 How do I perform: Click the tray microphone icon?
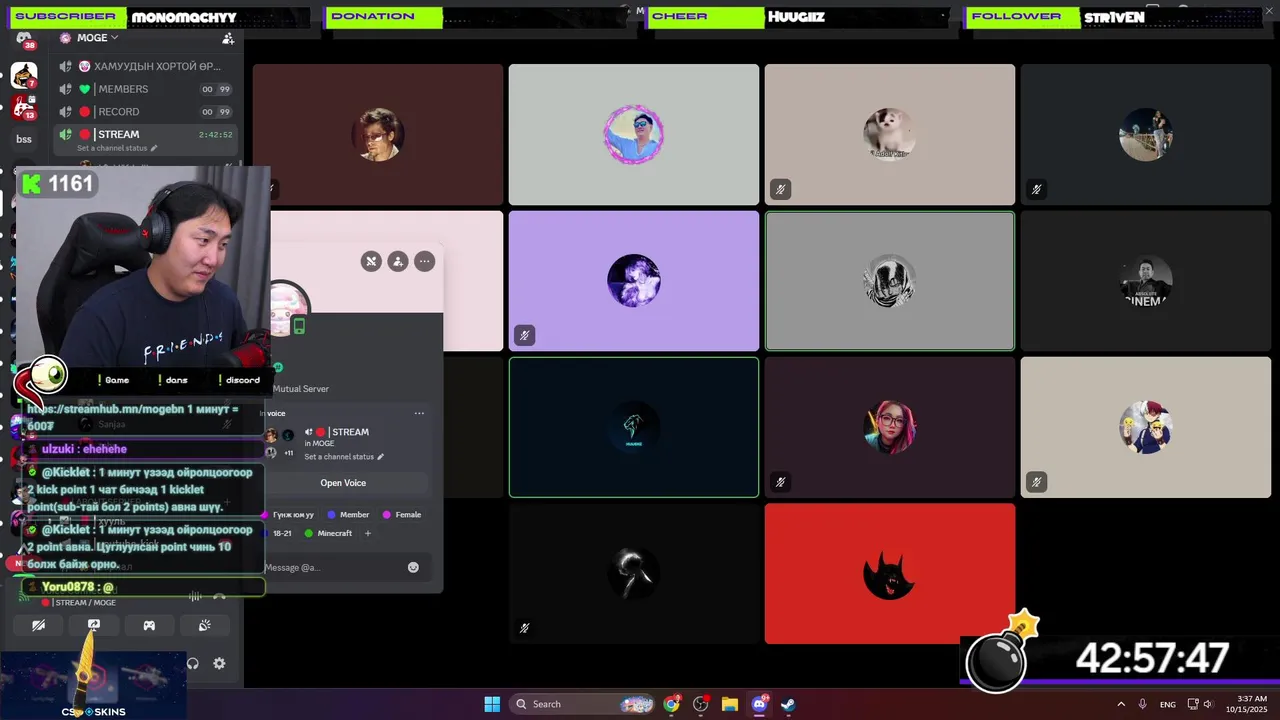[1143, 704]
